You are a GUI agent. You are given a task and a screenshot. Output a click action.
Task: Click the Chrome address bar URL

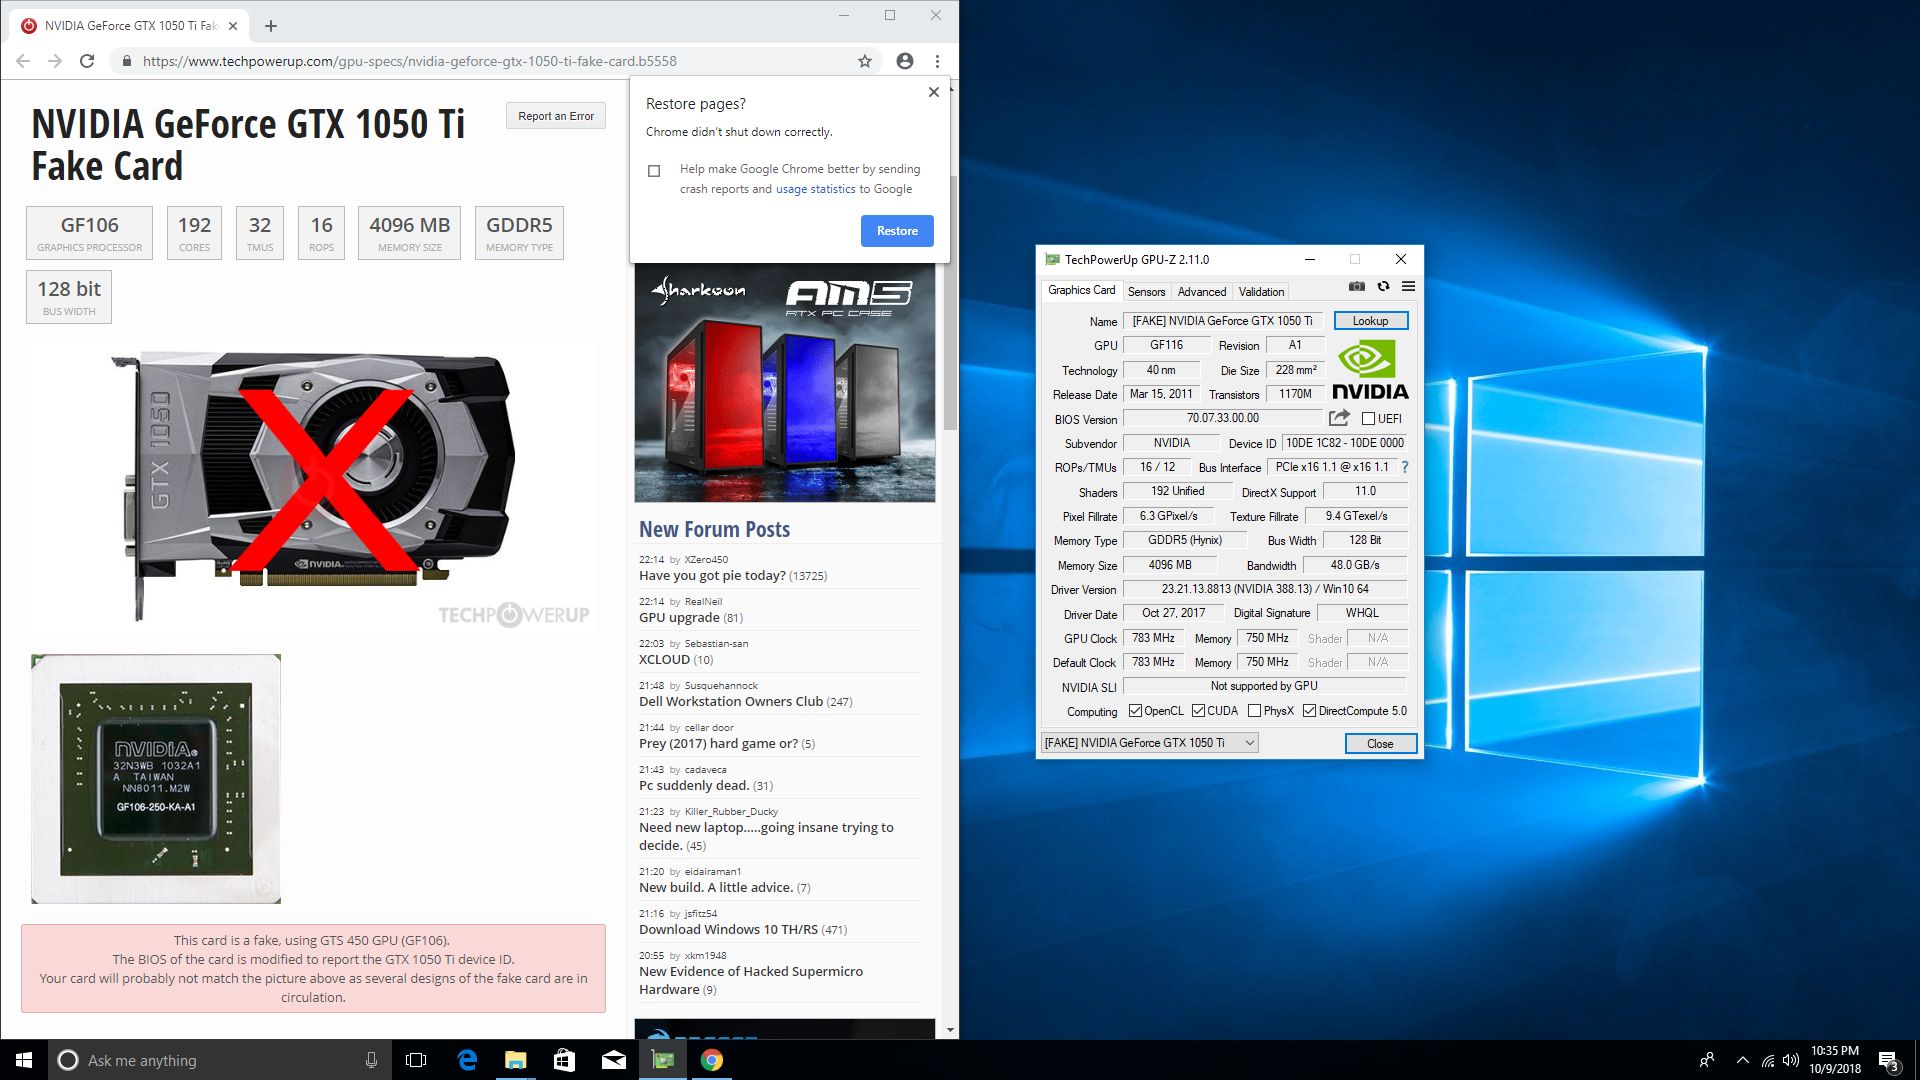click(x=409, y=61)
